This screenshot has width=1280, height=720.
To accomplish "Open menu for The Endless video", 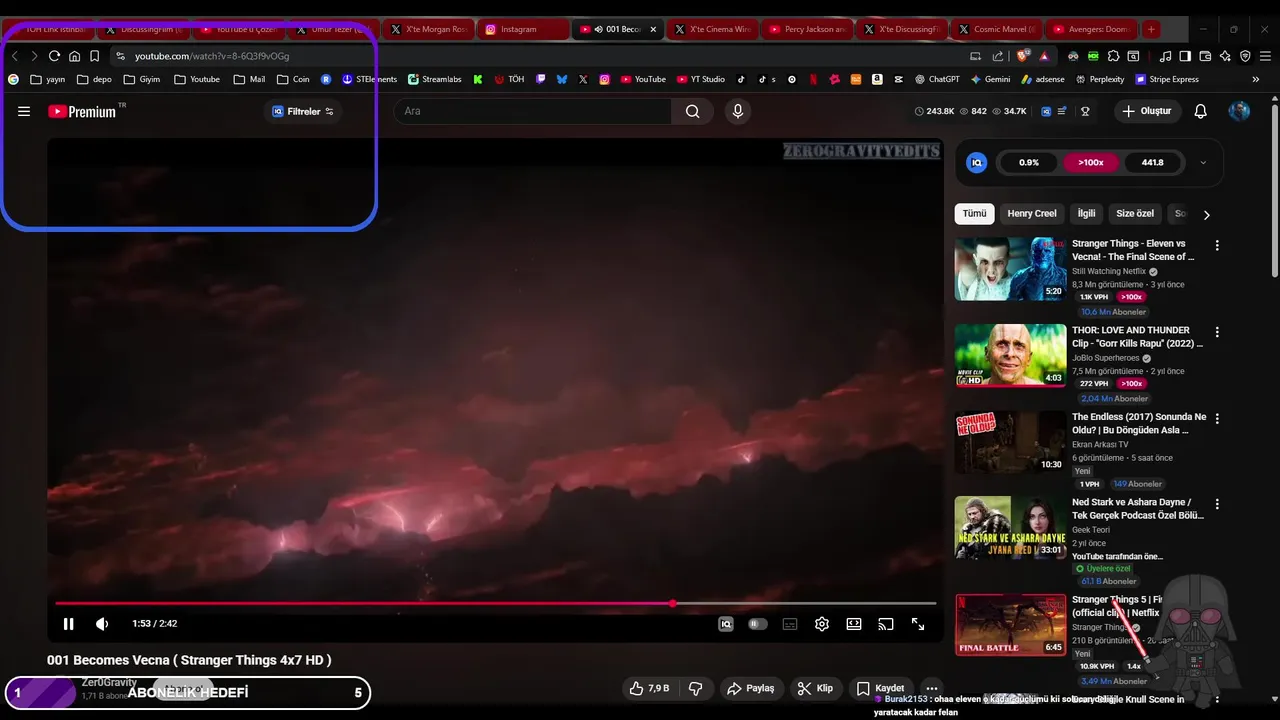I will pyautogui.click(x=1217, y=418).
